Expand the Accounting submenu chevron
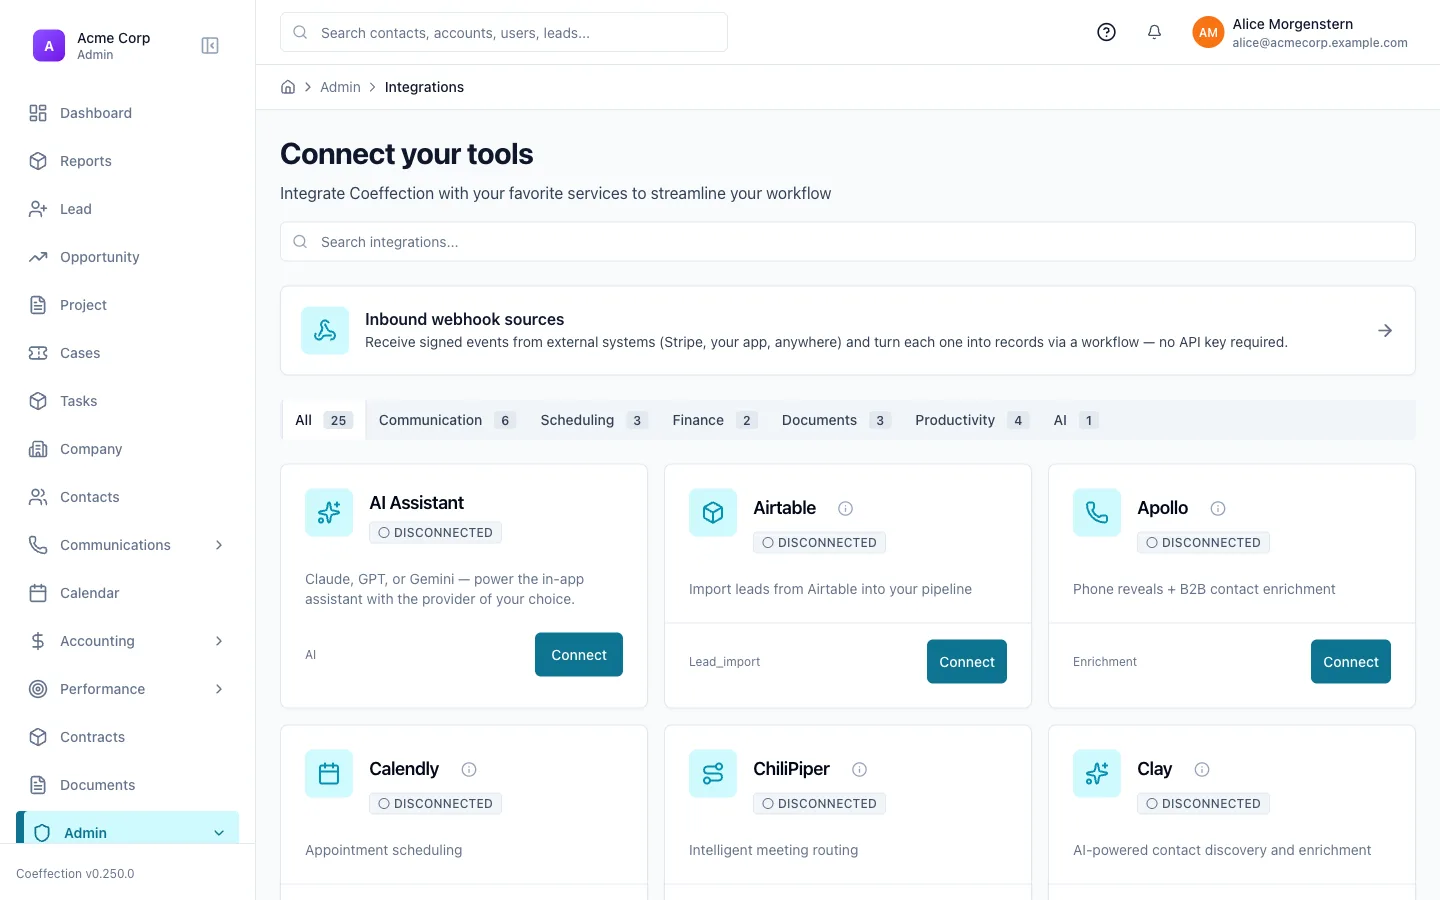 click(219, 641)
